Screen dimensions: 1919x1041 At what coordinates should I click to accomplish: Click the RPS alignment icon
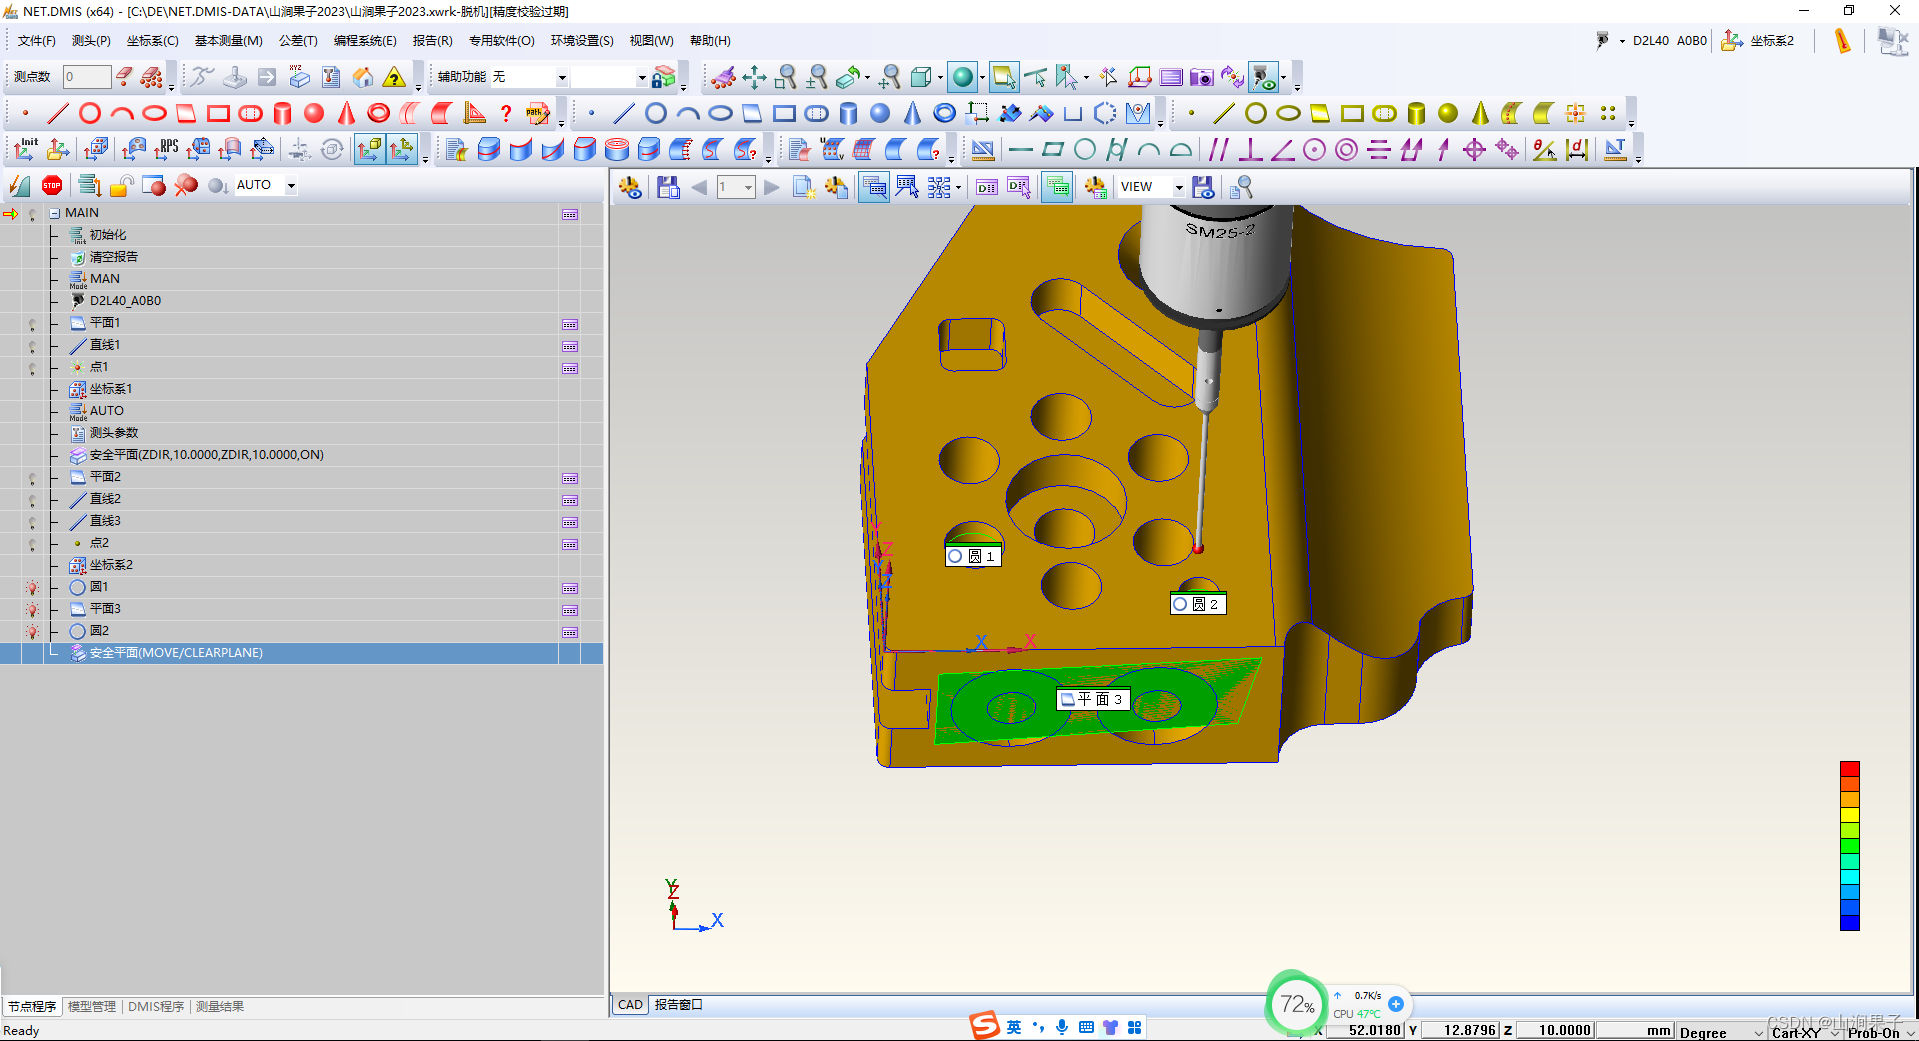pyautogui.click(x=166, y=150)
